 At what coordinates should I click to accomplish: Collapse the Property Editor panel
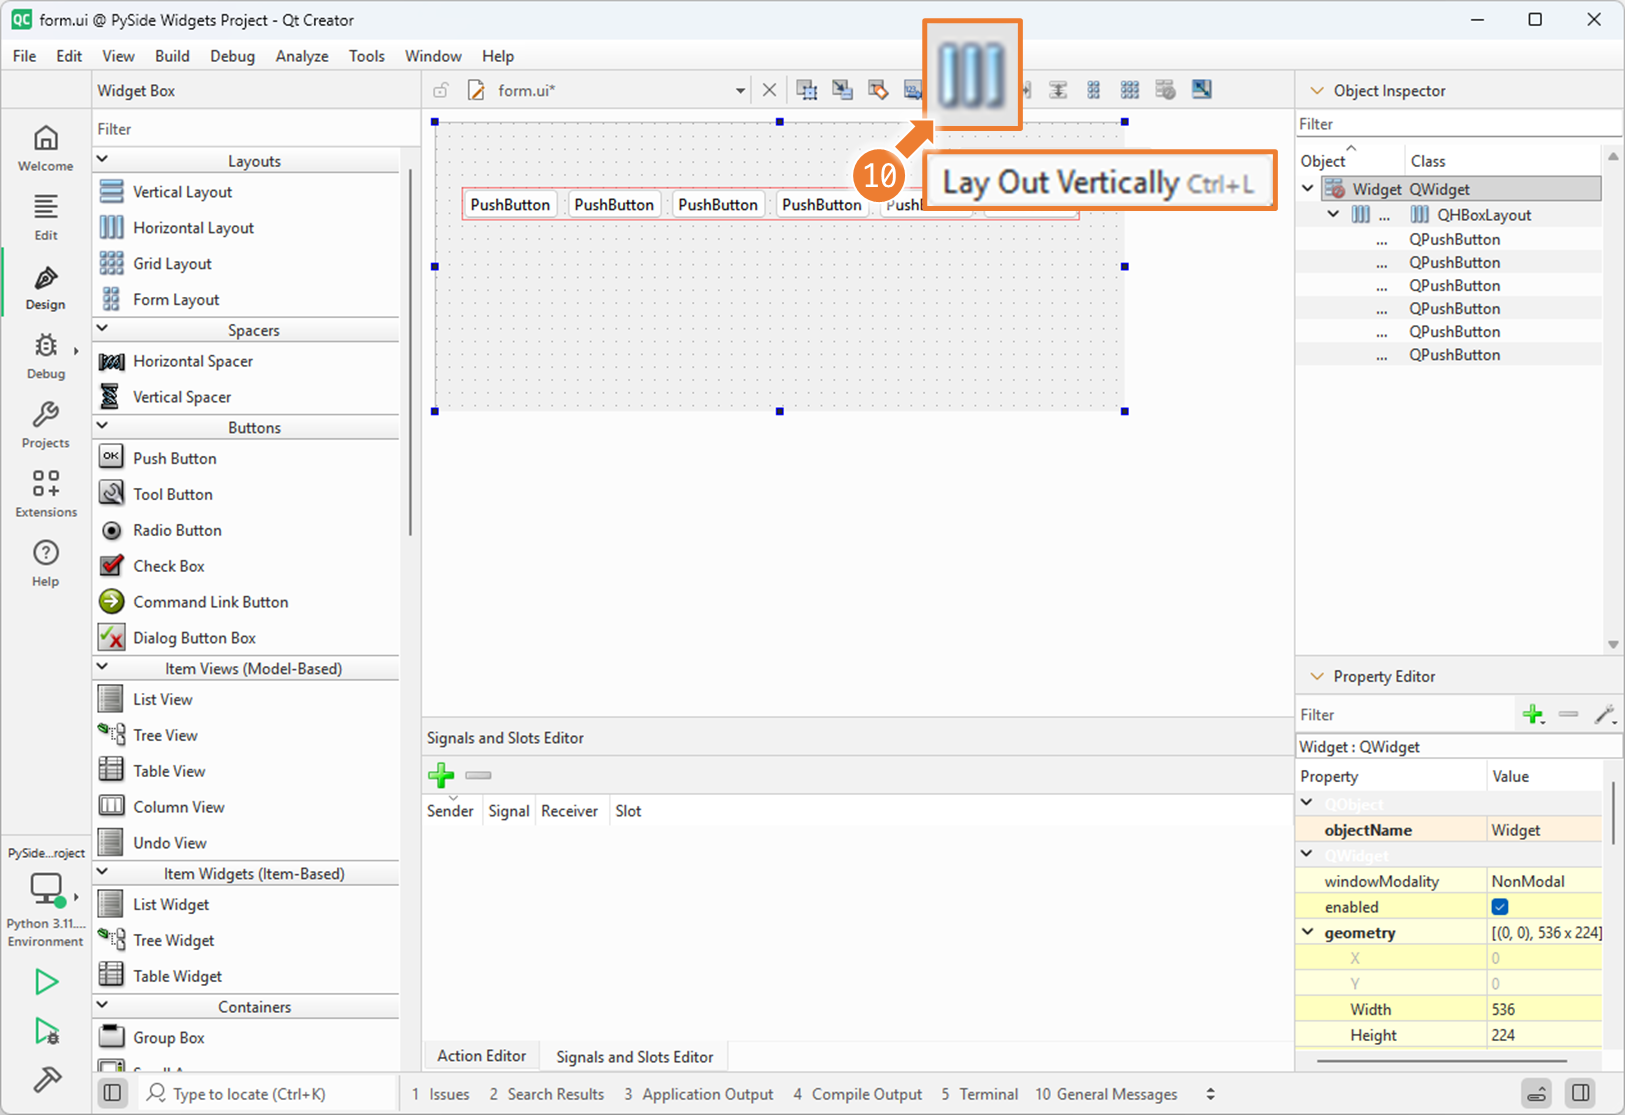(x=1317, y=676)
